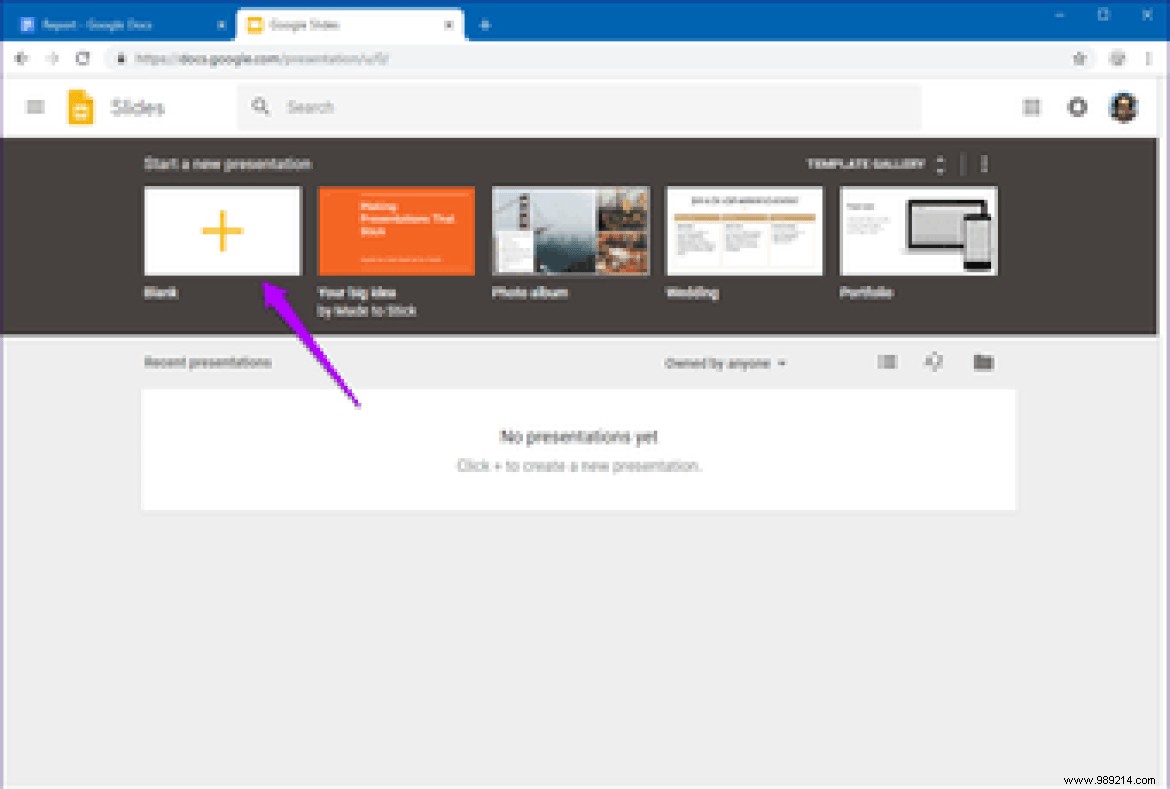Open the Google Slides home icon

[78, 107]
